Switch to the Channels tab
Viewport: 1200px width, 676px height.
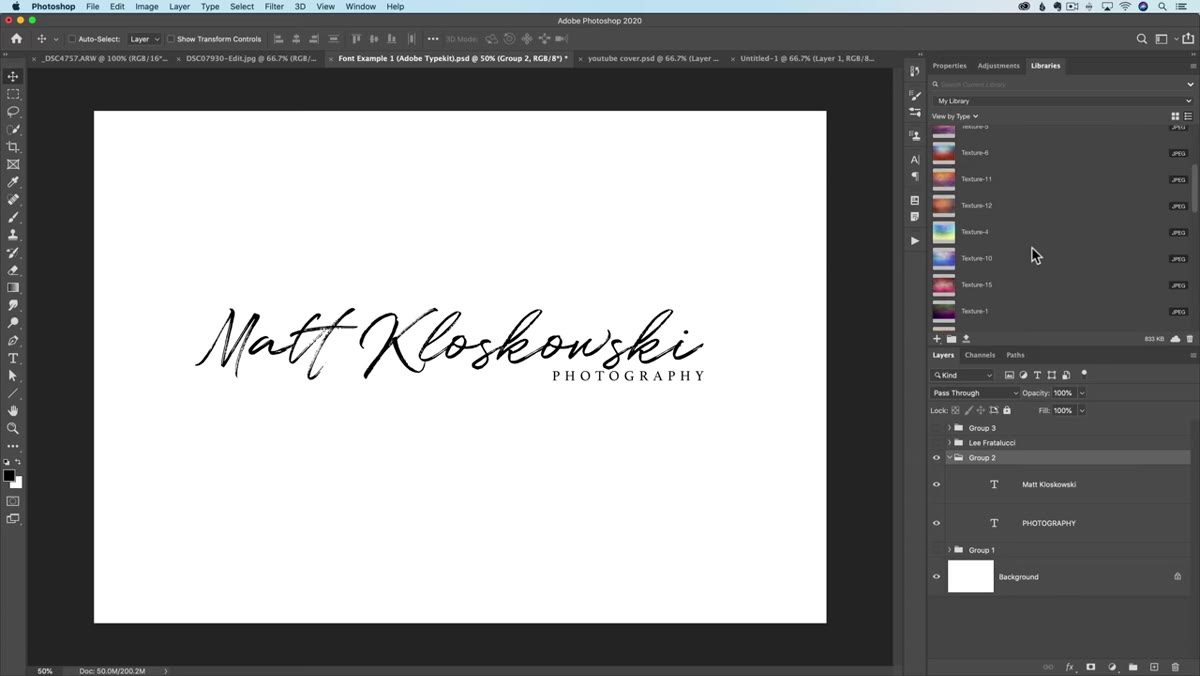[980, 355]
